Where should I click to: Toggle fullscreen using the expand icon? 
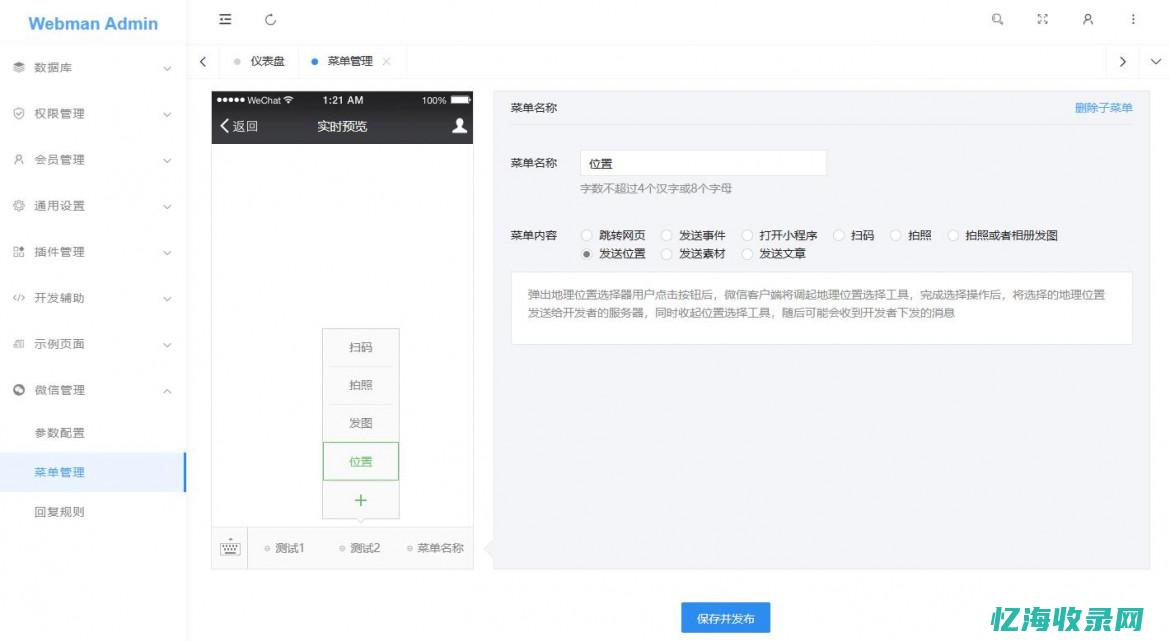click(x=1042, y=19)
